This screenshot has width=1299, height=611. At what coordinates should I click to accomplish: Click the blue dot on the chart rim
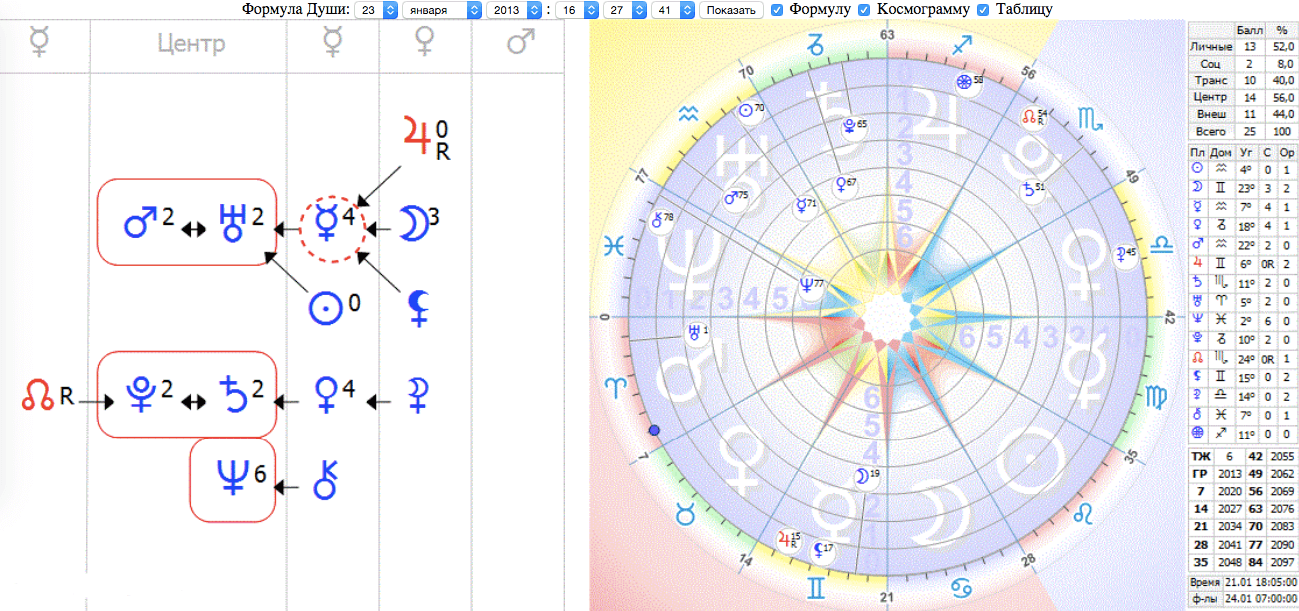point(654,430)
